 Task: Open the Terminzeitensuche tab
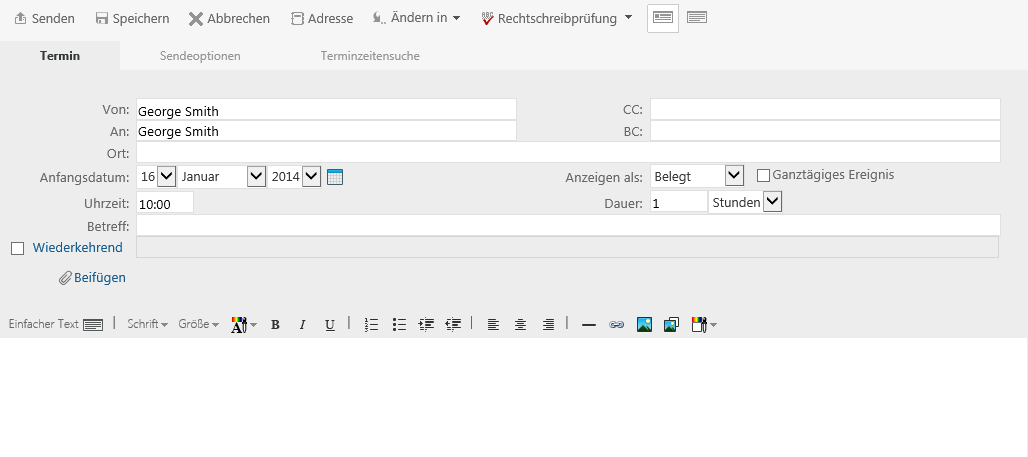[370, 56]
